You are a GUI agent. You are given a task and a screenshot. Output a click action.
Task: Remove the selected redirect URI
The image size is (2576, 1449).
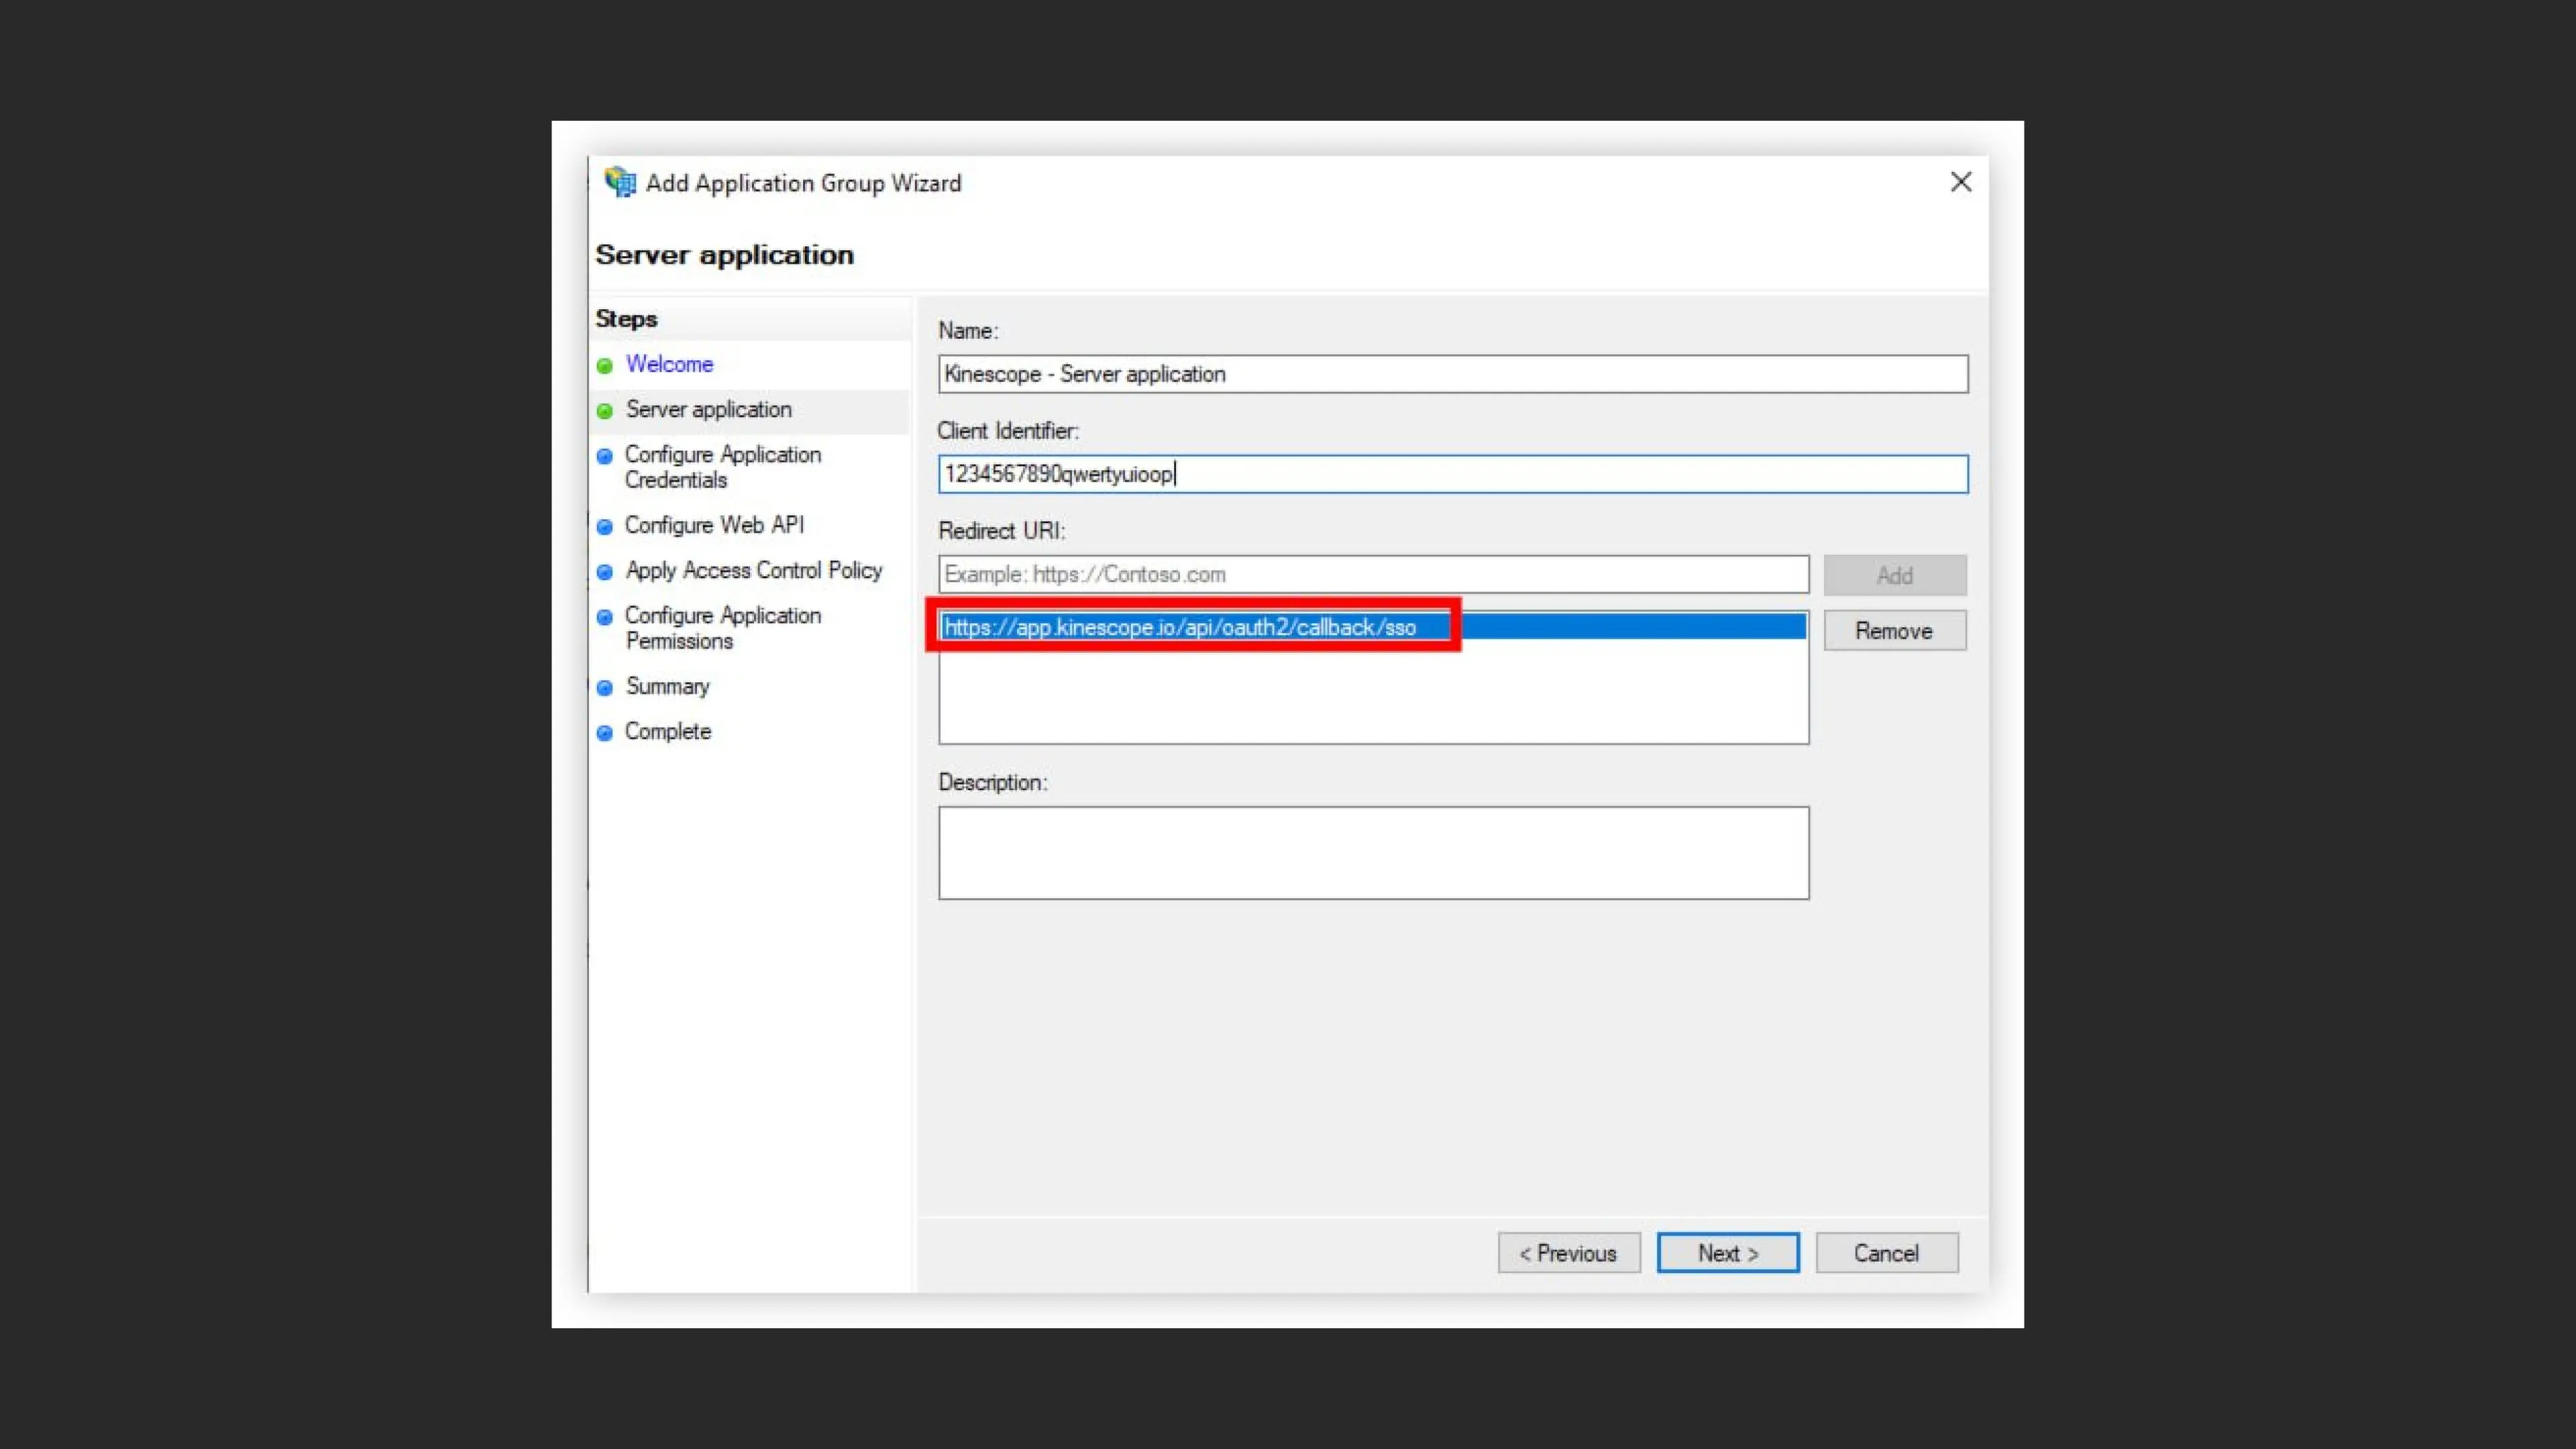(1894, 630)
